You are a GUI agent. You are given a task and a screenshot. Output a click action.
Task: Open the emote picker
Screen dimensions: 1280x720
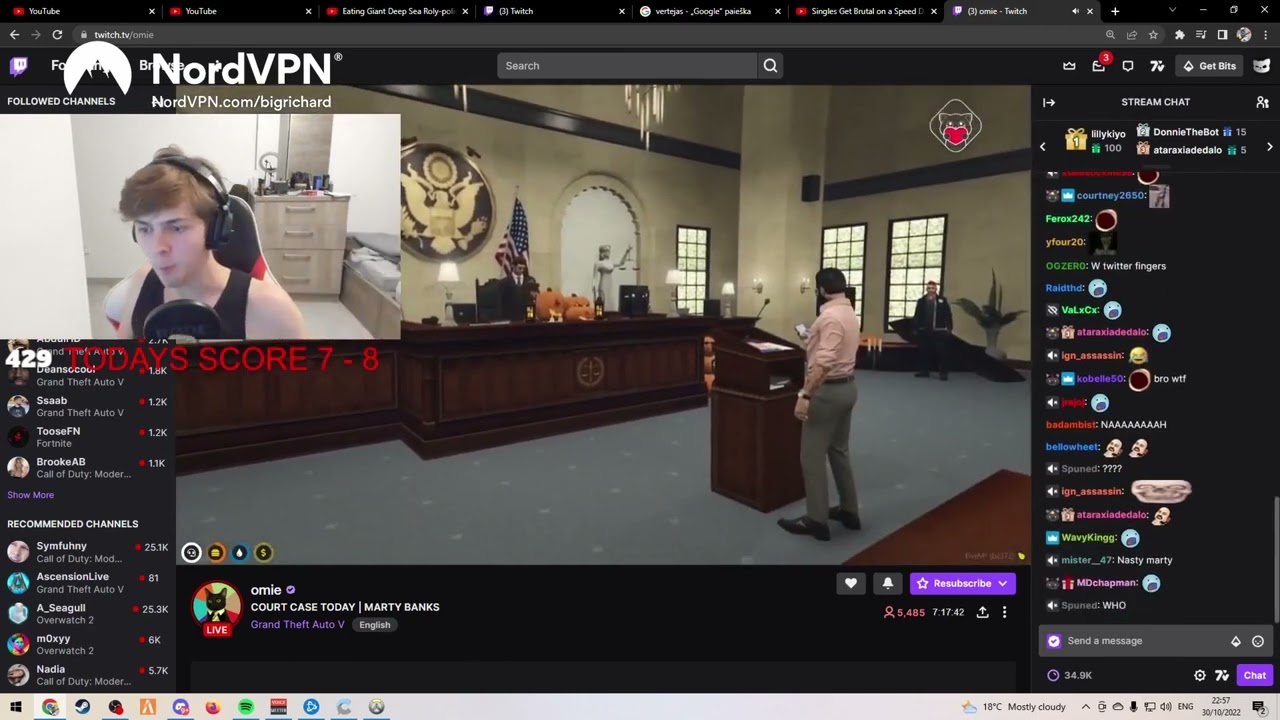tap(1258, 641)
